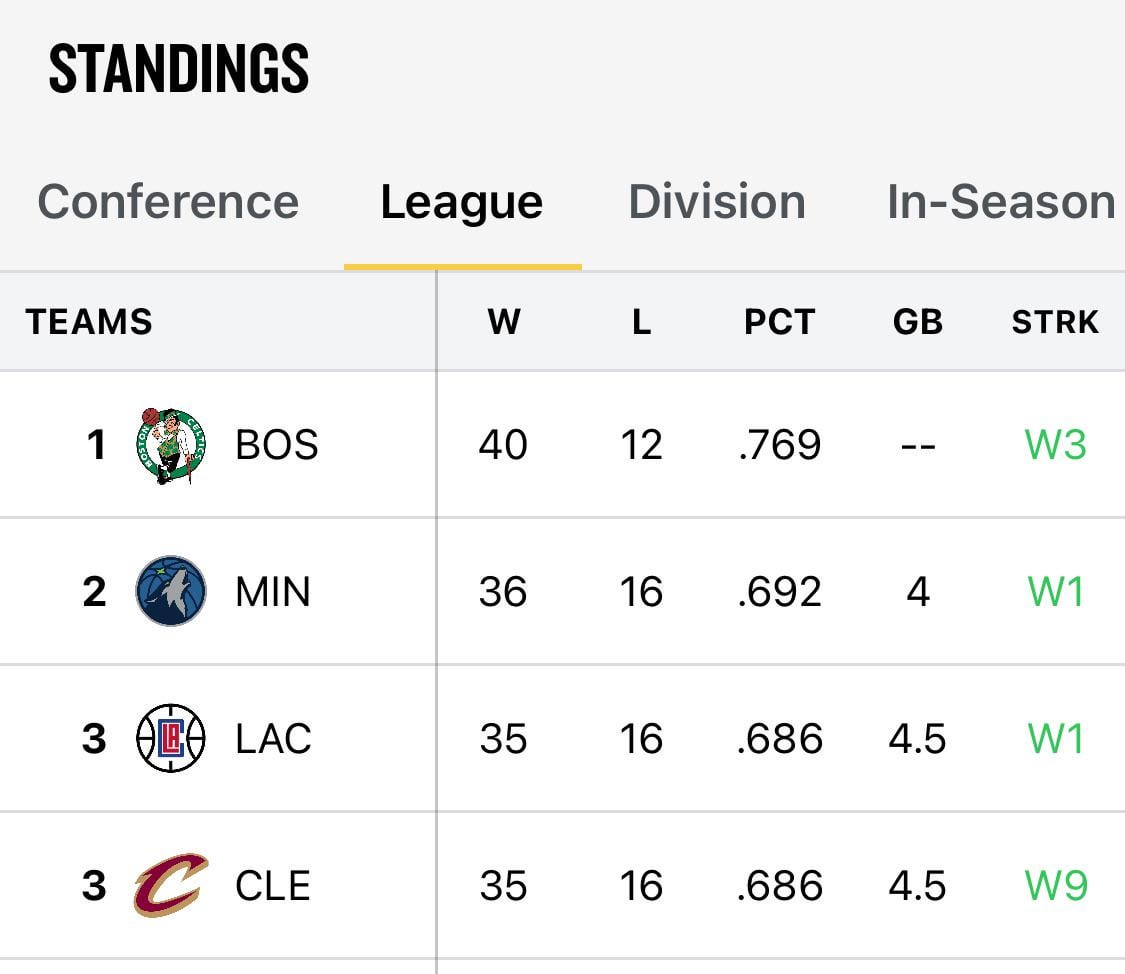Screen dimensions: 1125x974
Task: Tap the Boston Celtics team logo
Action: [171, 445]
